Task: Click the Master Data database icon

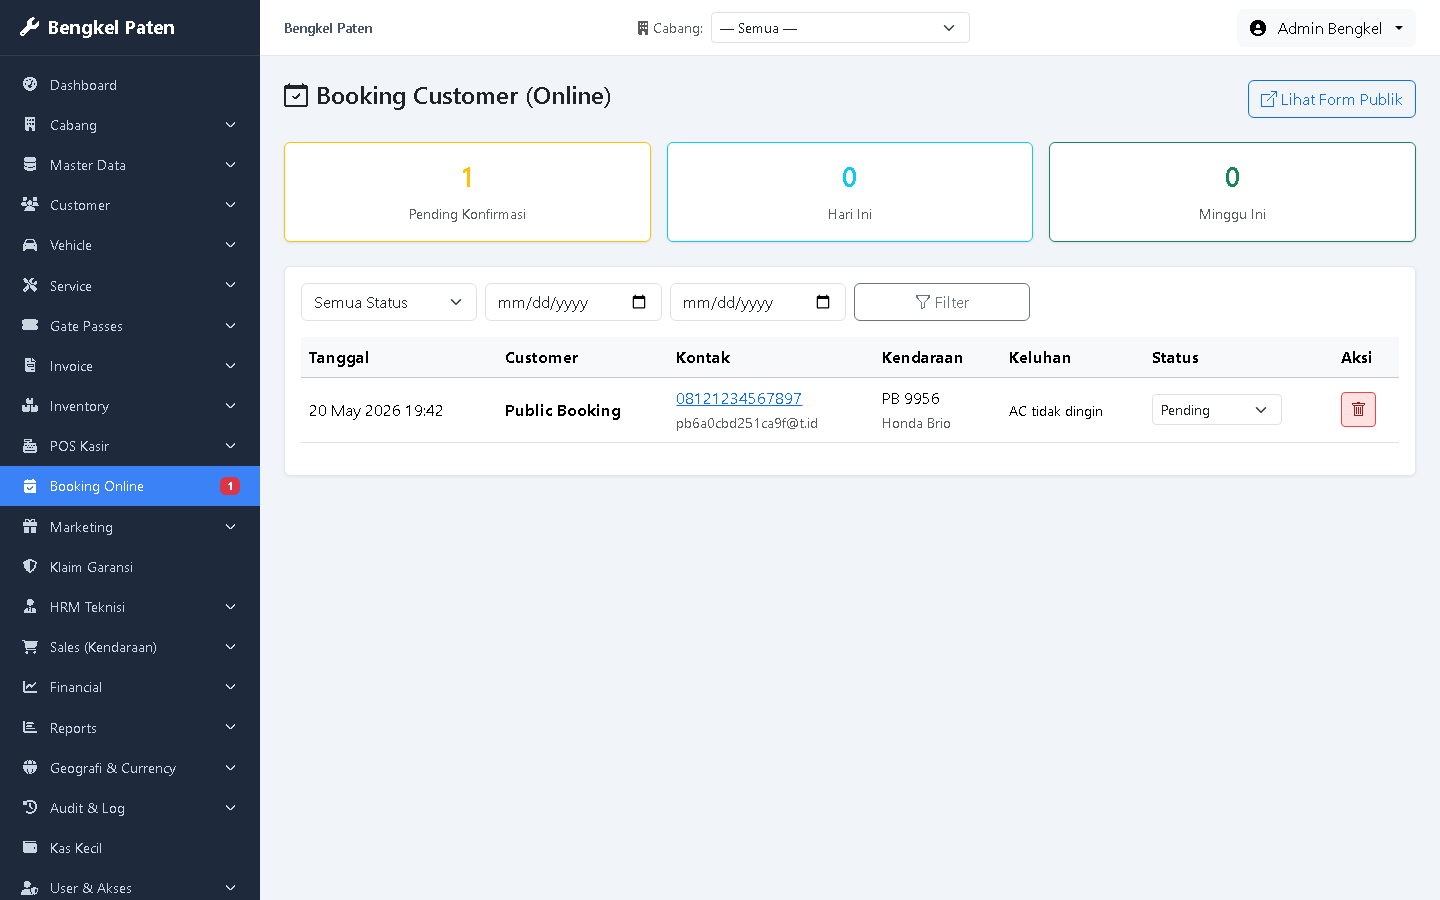Action: point(30,165)
